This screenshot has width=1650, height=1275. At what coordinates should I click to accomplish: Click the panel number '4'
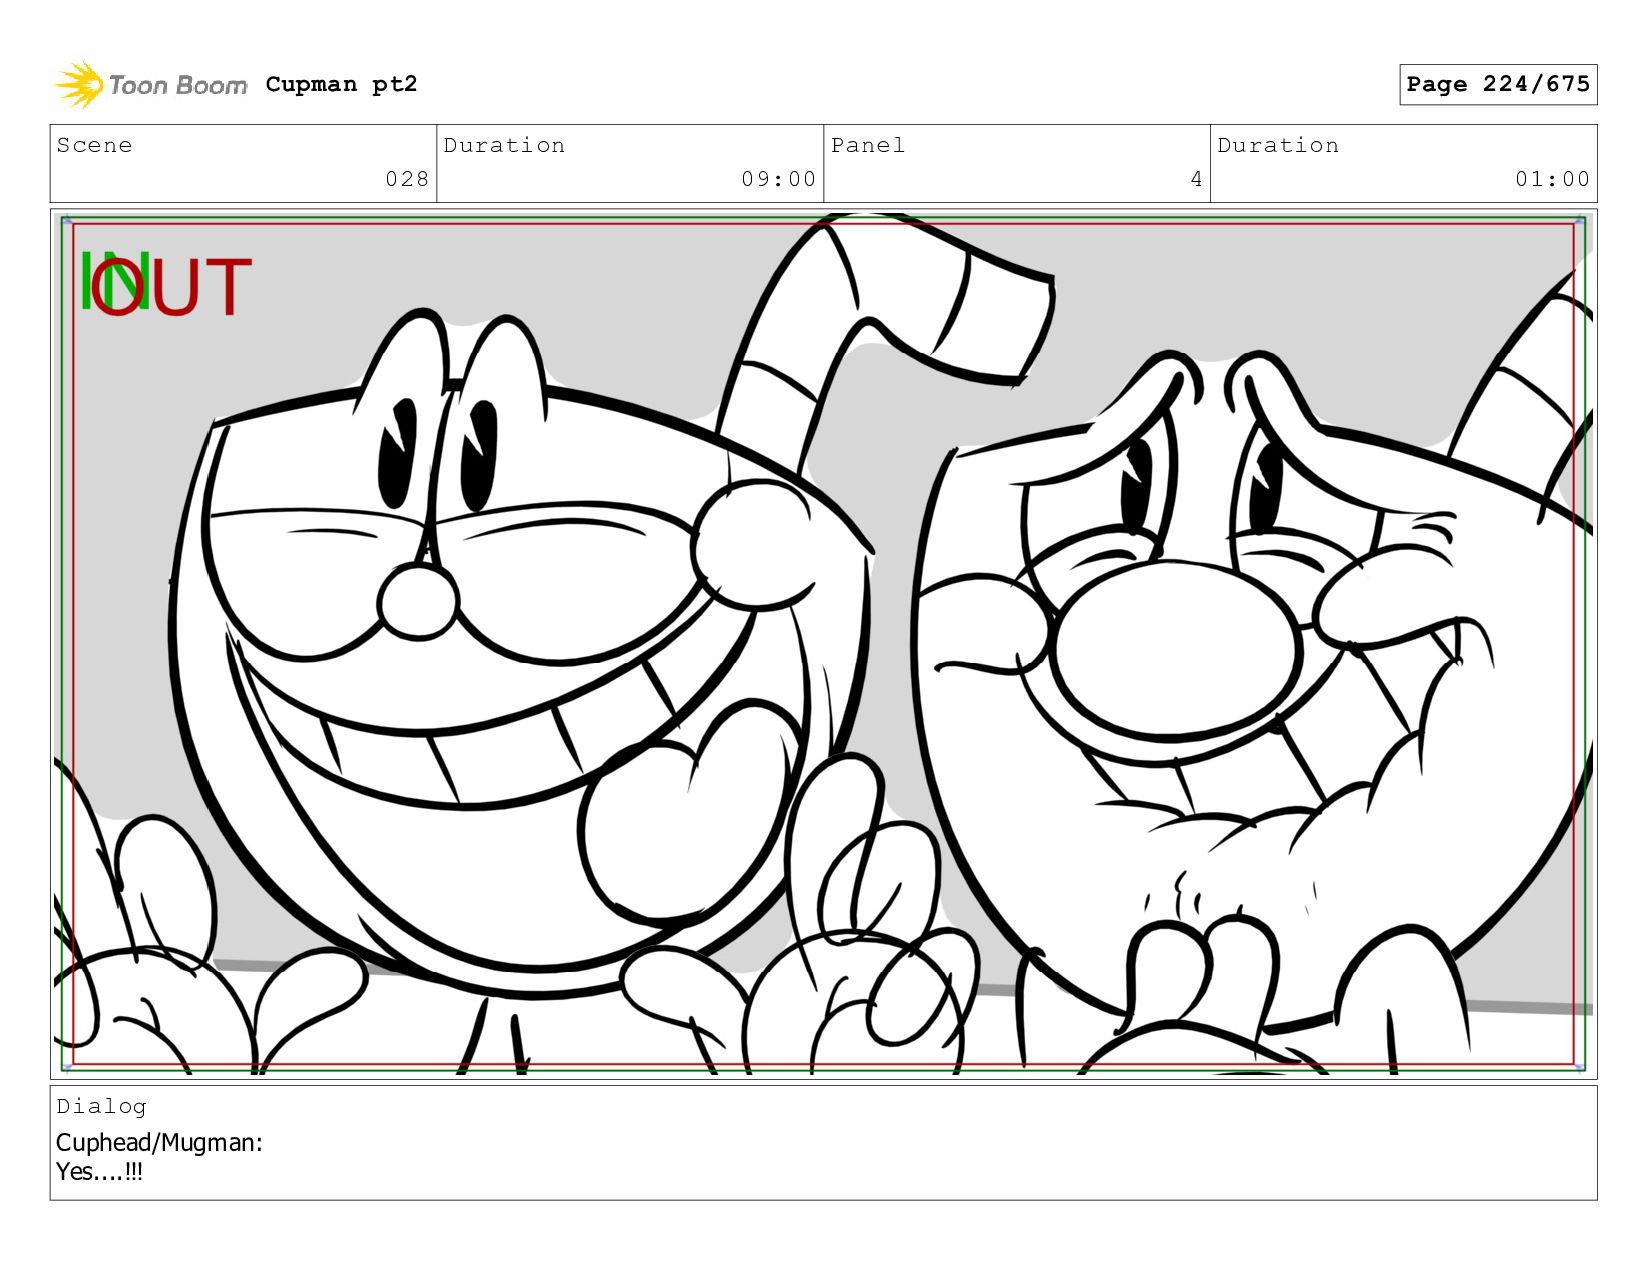(1196, 179)
